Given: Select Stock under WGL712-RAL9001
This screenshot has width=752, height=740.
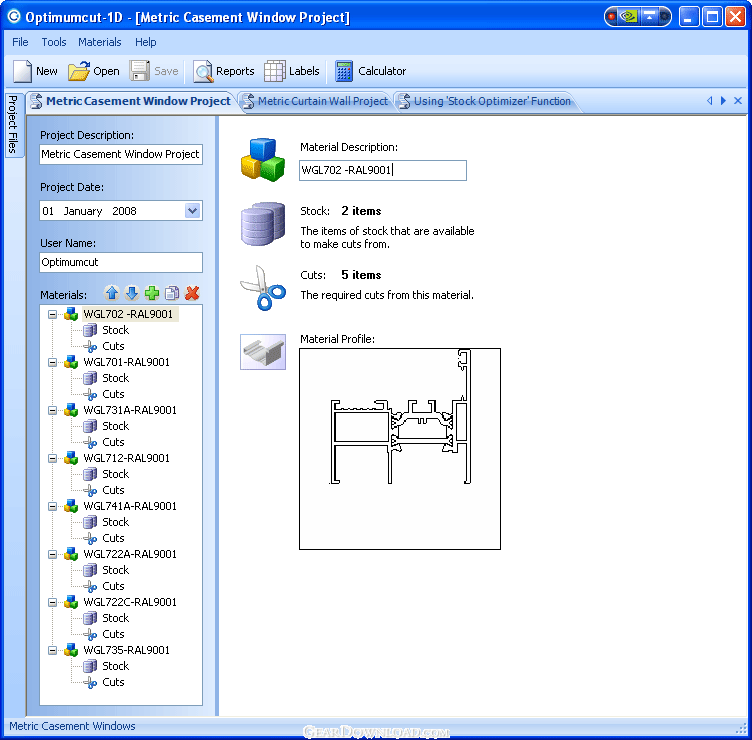Looking at the screenshot, I should click(x=116, y=474).
